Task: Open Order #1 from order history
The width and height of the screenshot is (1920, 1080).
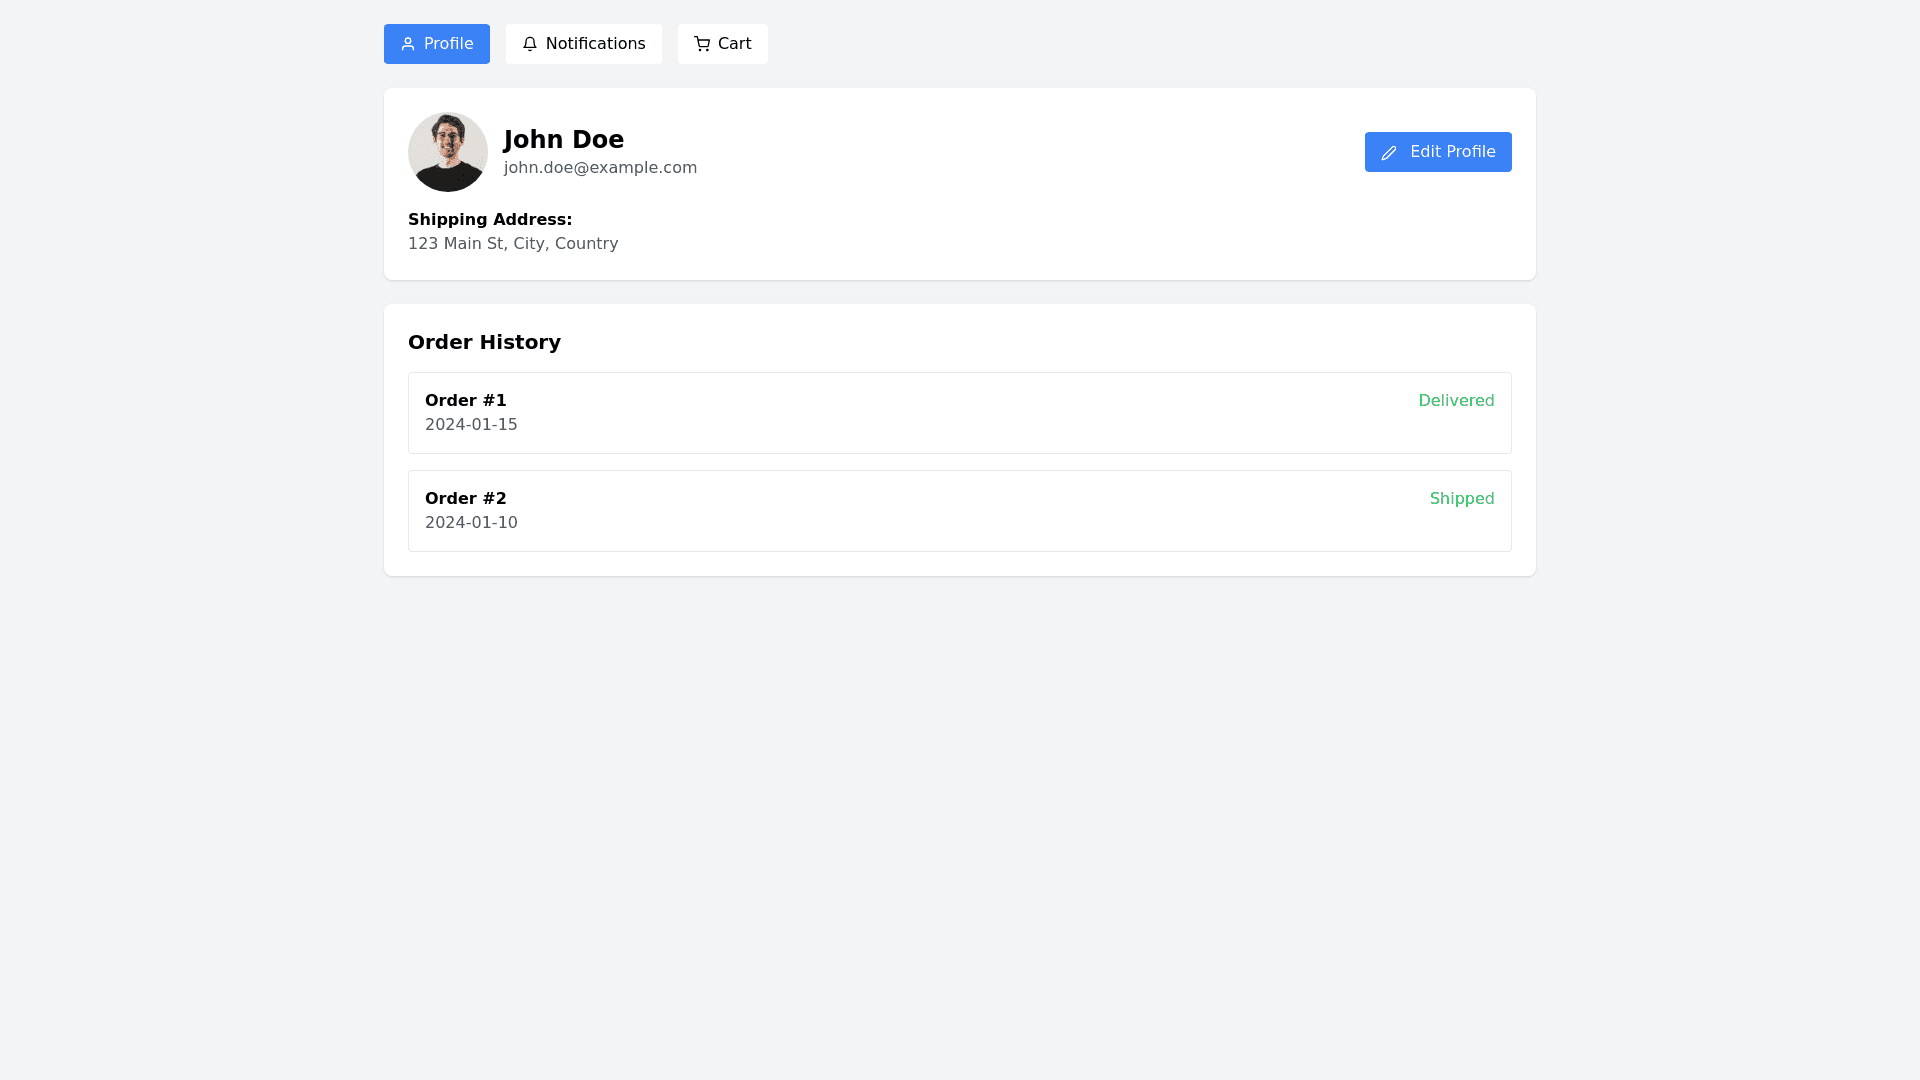Action: pyautogui.click(x=466, y=401)
